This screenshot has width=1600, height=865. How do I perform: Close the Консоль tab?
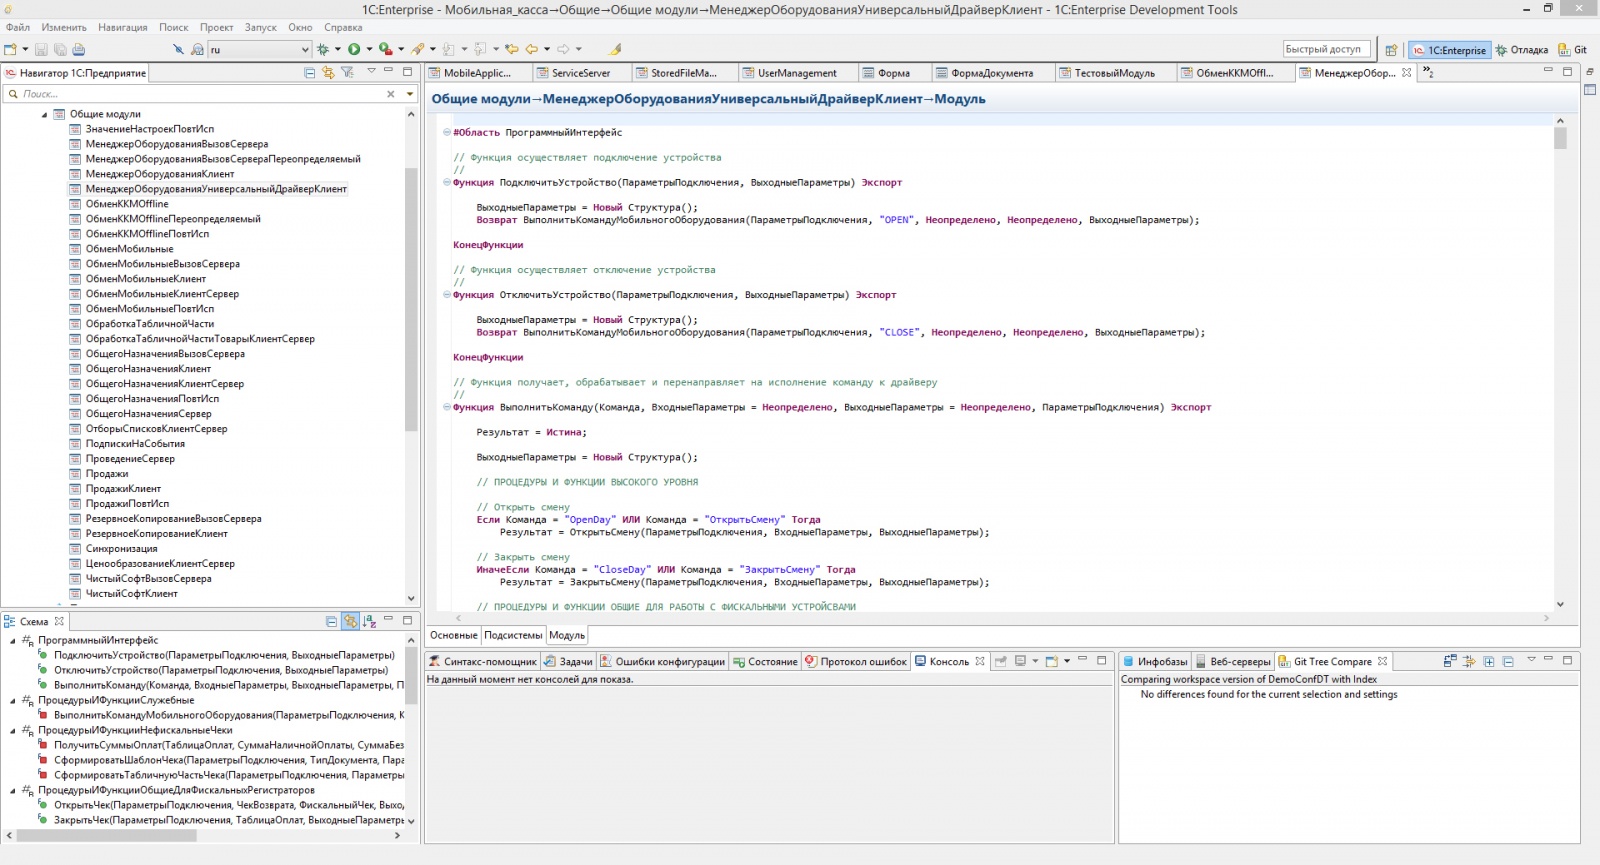[980, 661]
